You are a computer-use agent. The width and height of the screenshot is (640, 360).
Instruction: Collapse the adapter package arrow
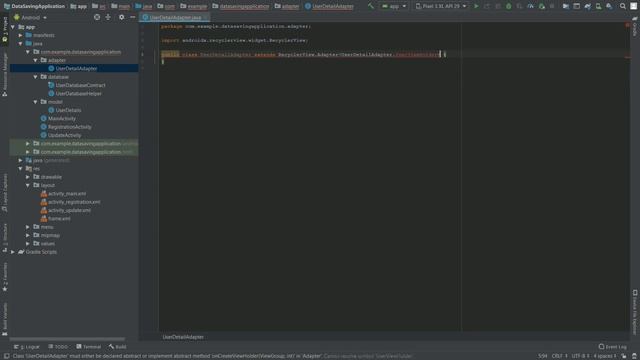(x=36, y=60)
